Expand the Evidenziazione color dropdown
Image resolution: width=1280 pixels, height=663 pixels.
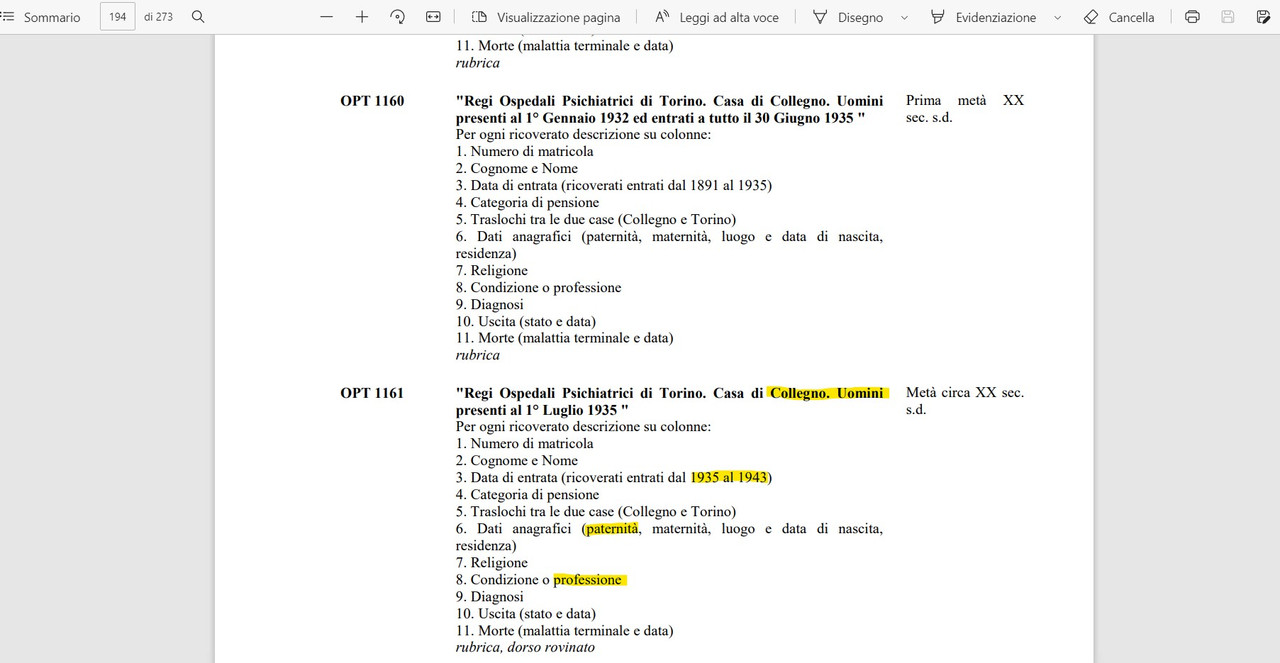pyautogui.click(x=1058, y=17)
